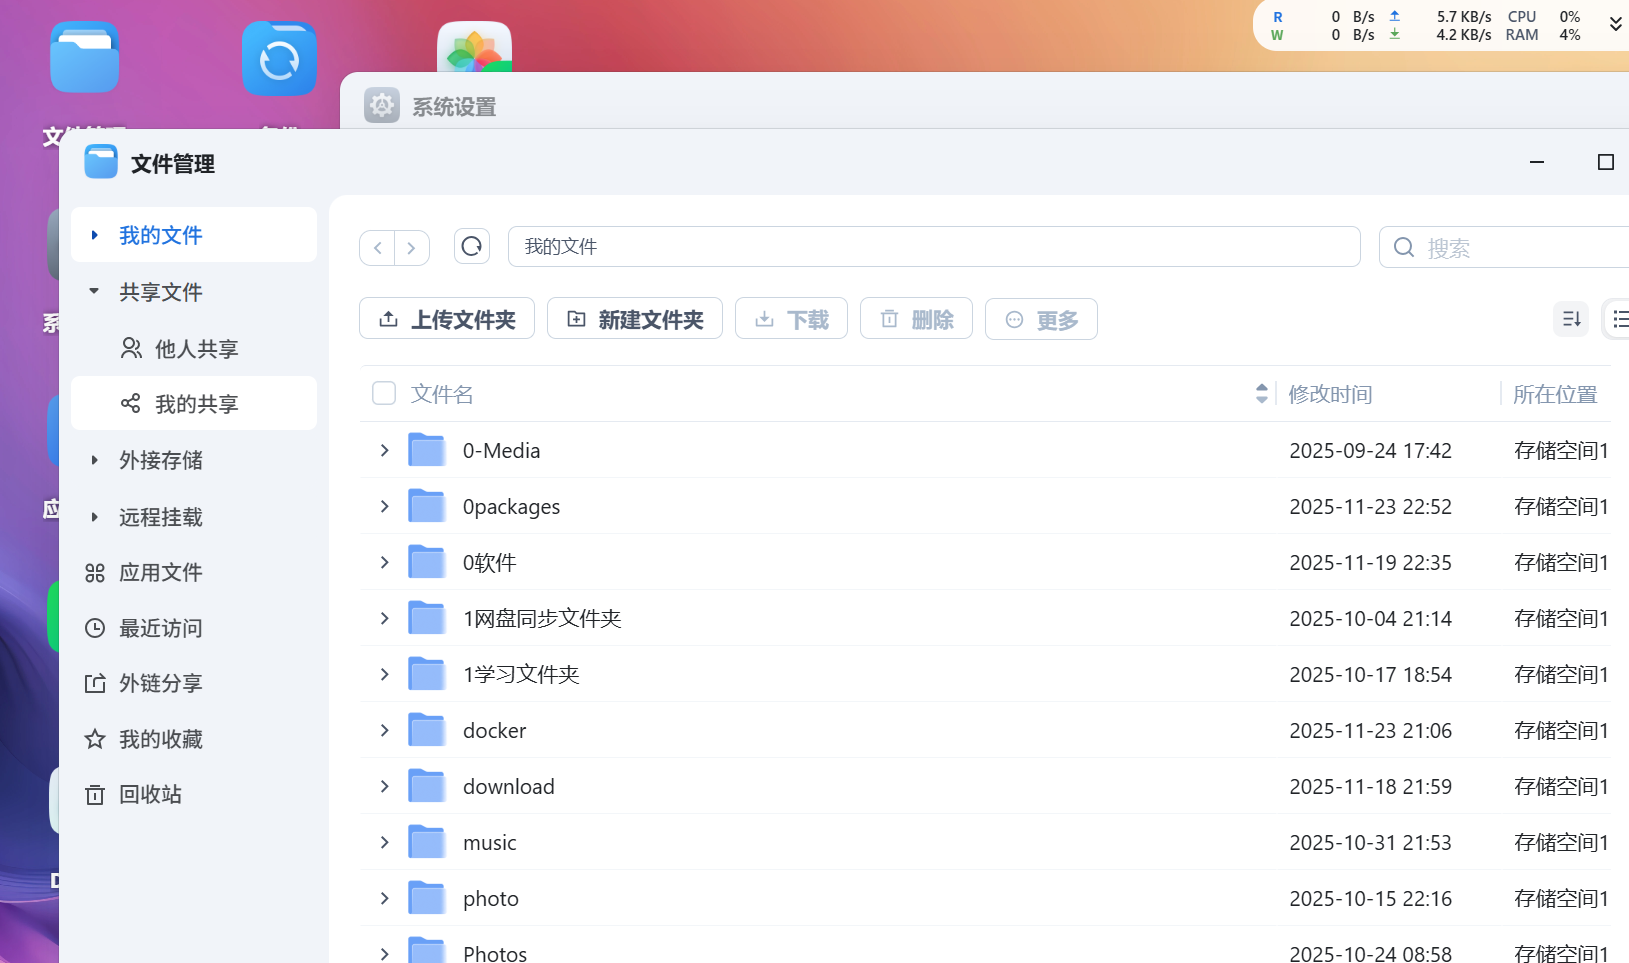The height and width of the screenshot is (963, 1629).
Task: Select 他人共享 in the sidebar
Action: tap(197, 348)
